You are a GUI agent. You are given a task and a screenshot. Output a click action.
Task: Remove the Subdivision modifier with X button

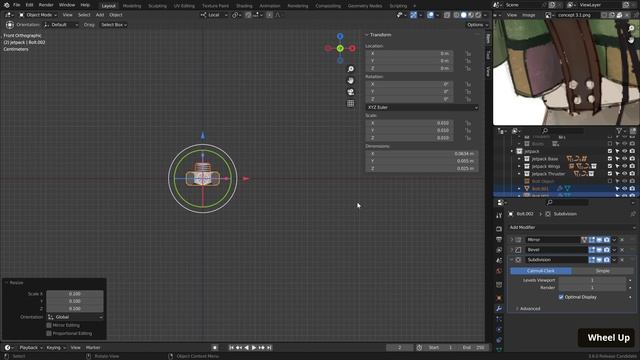[622, 260]
